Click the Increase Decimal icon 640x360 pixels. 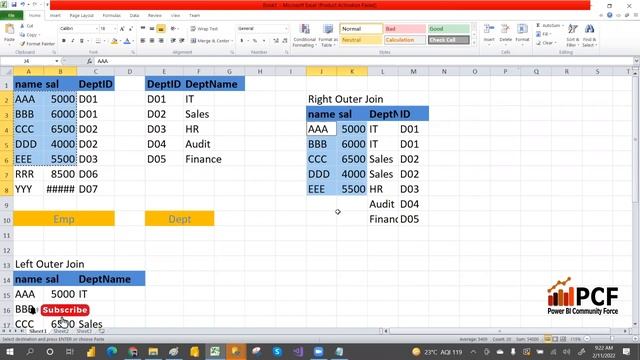[276, 40]
